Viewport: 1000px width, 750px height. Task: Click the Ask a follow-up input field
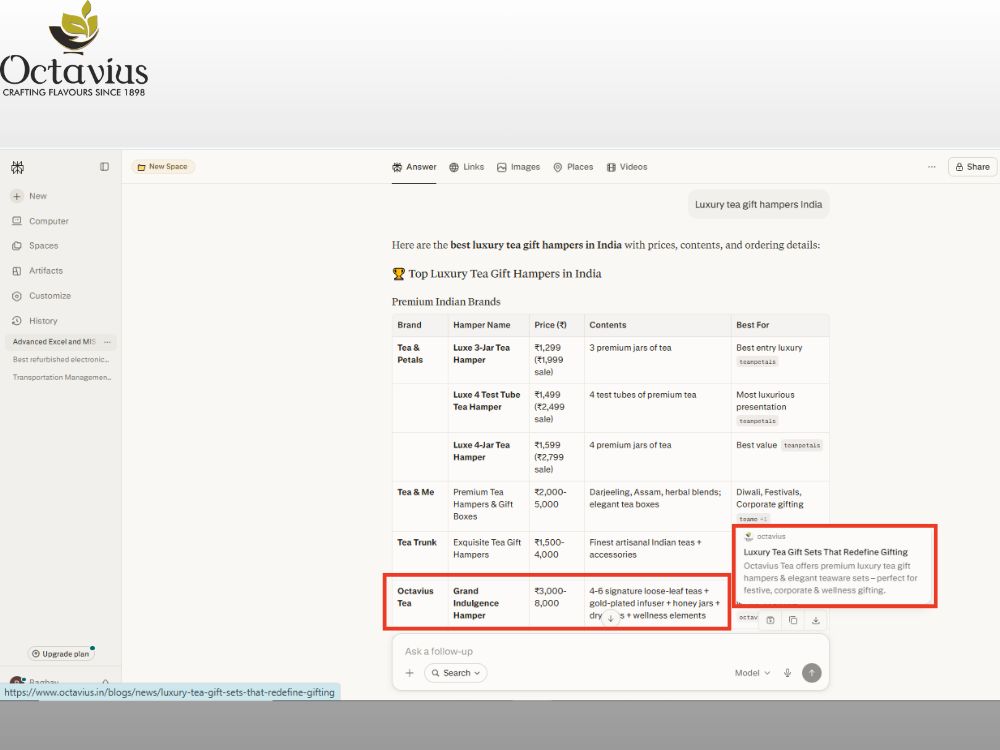(610, 651)
